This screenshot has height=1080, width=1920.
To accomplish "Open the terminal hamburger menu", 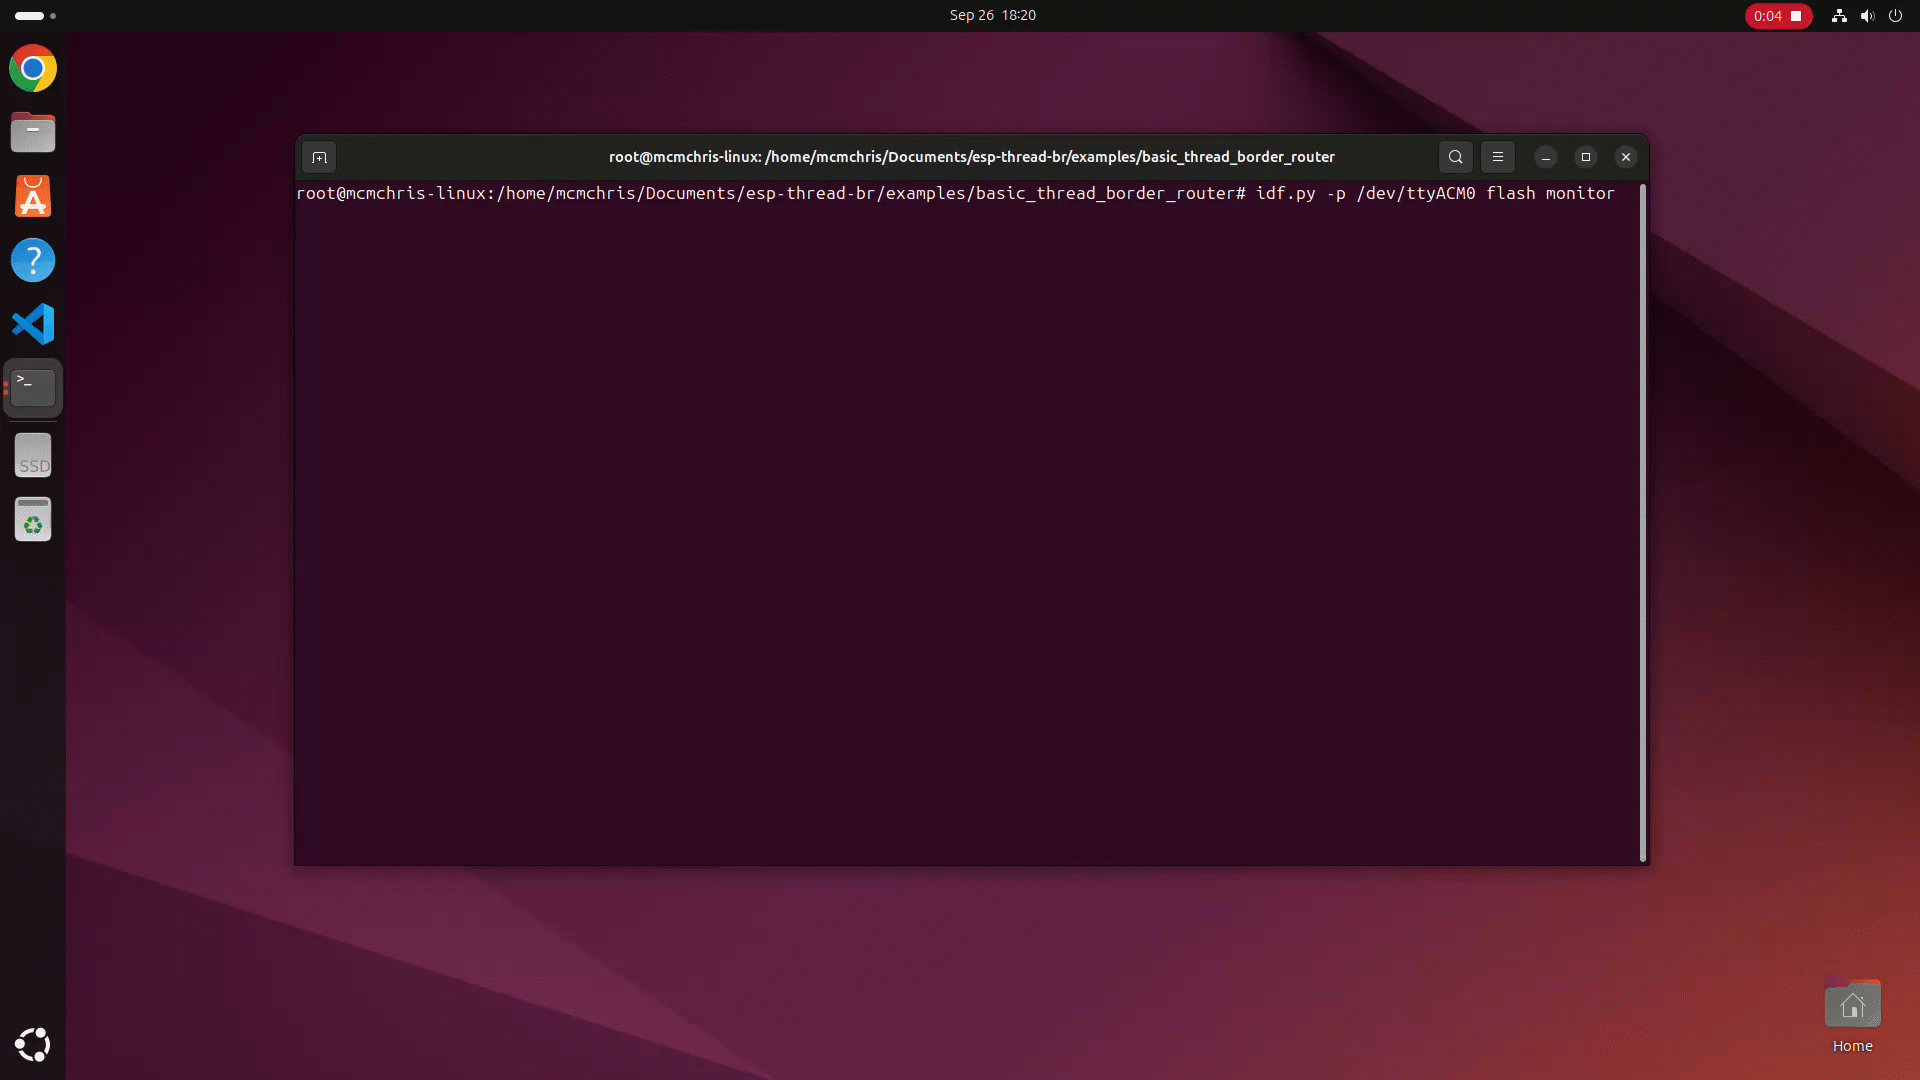I will point(1498,157).
